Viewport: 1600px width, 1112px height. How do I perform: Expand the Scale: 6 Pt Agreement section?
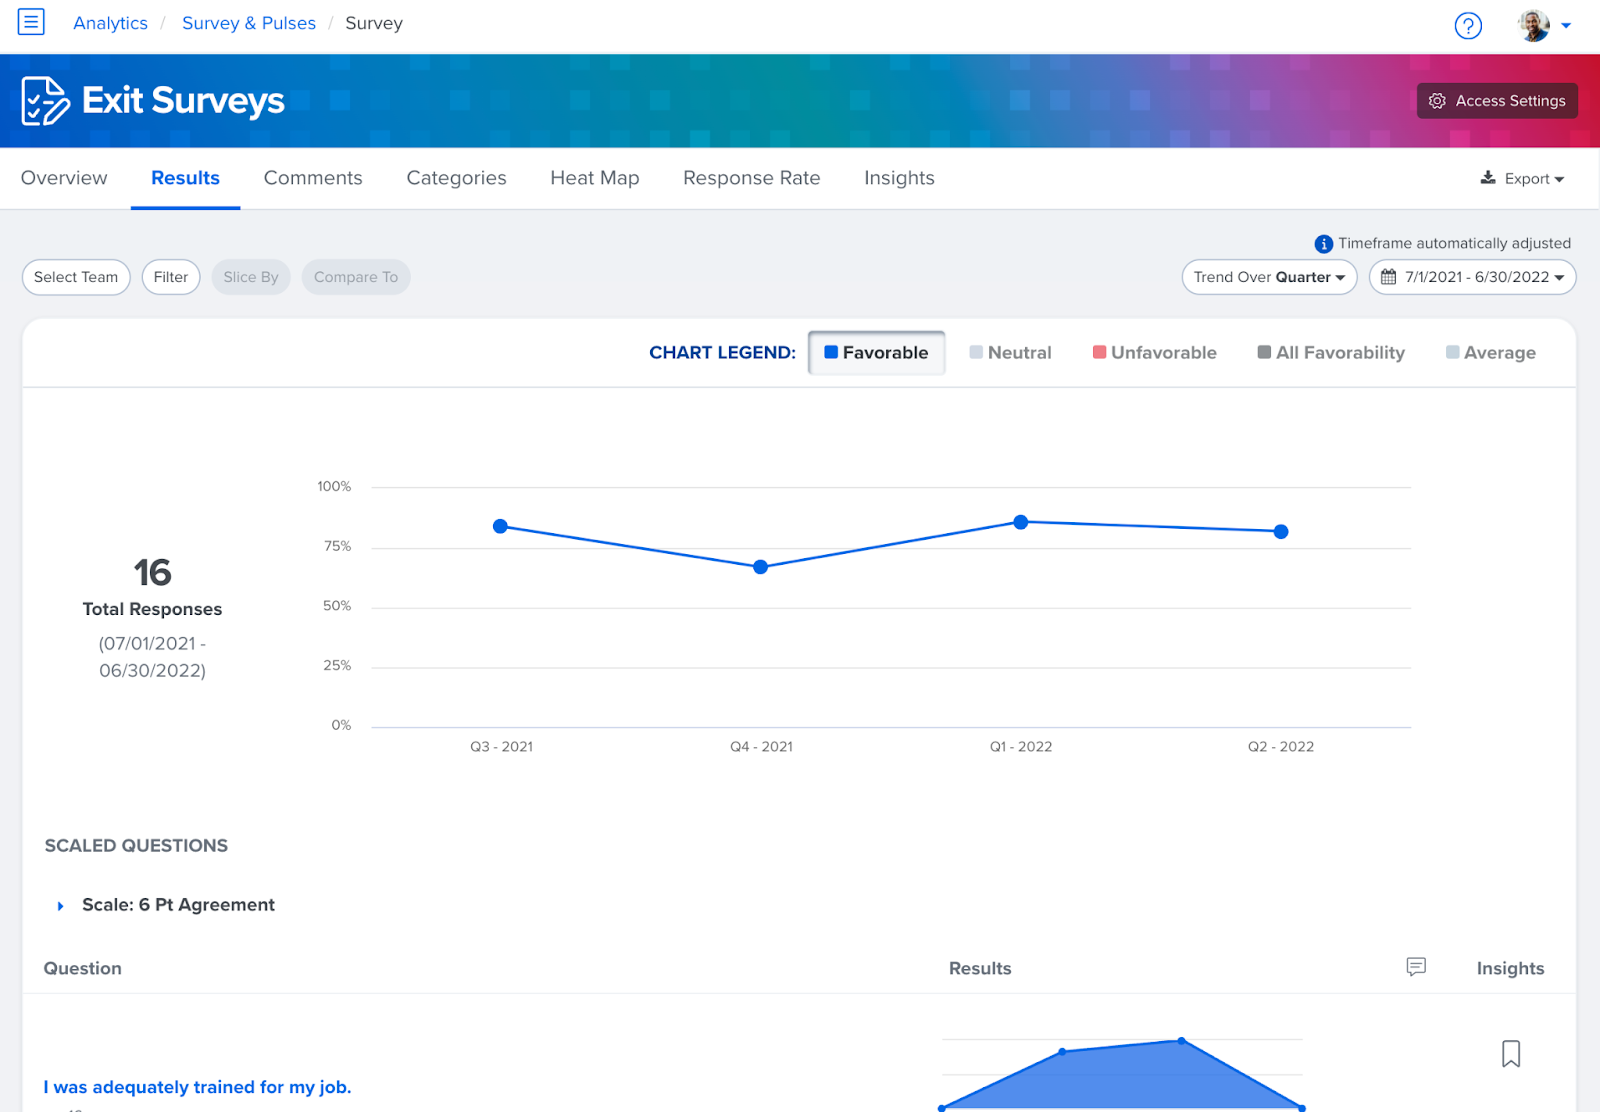pos(61,906)
